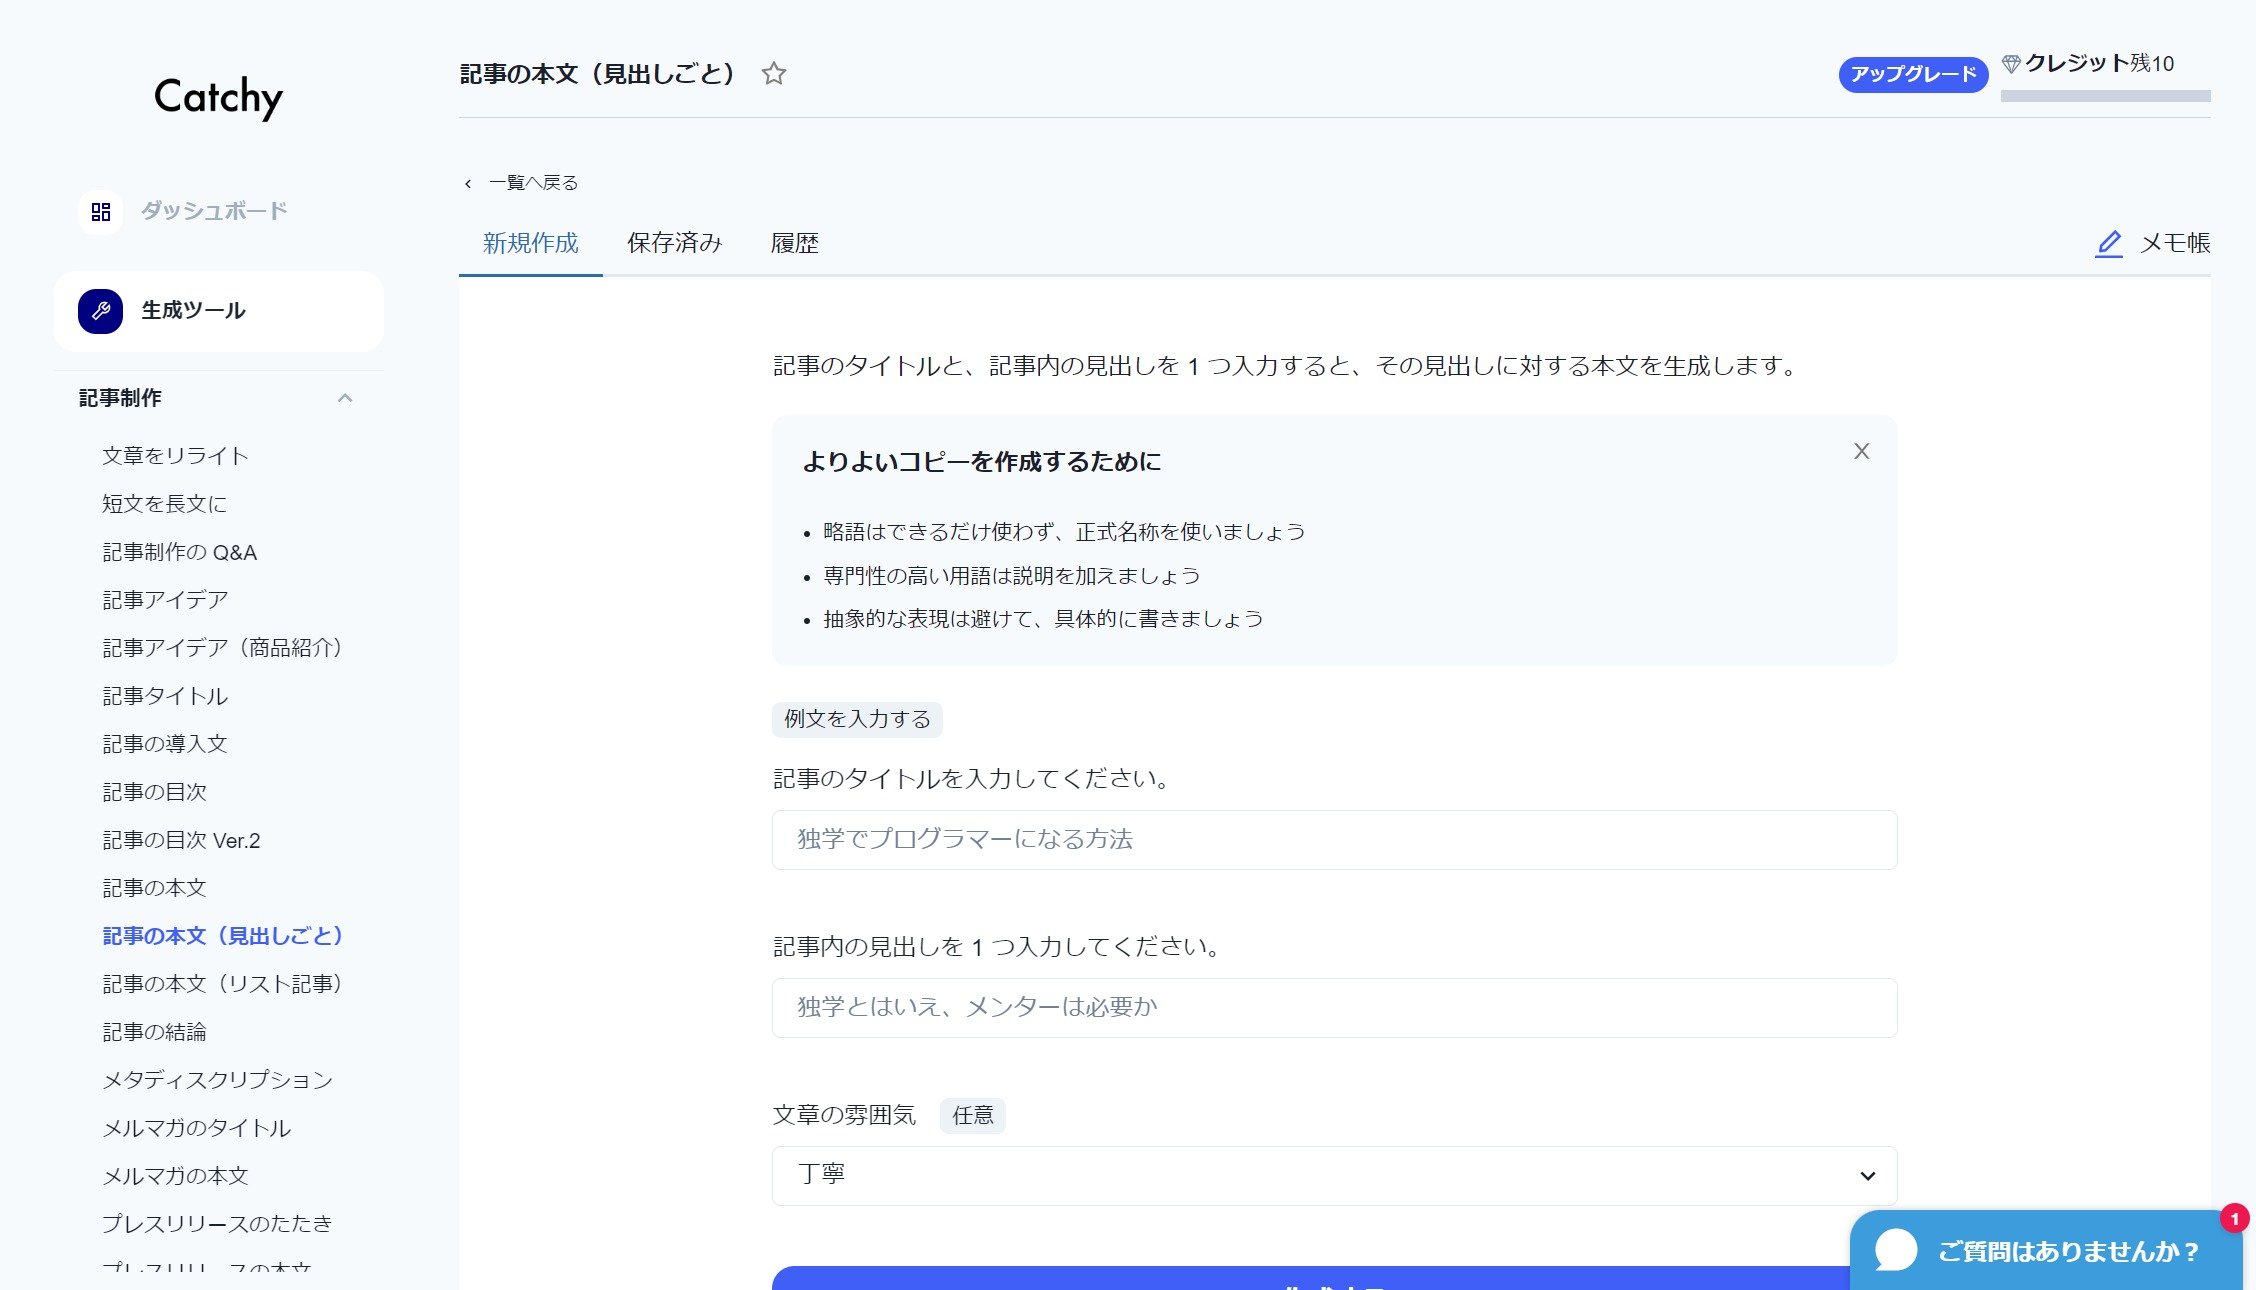Close the copy tips info box
Screen dimensions: 2256x1290
tap(1861, 451)
